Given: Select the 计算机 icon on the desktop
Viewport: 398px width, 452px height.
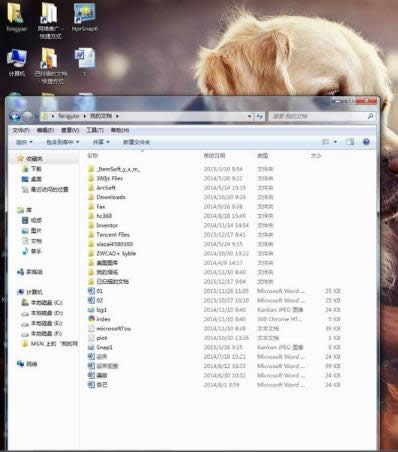Looking at the screenshot, I should pyautogui.click(x=17, y=63).
